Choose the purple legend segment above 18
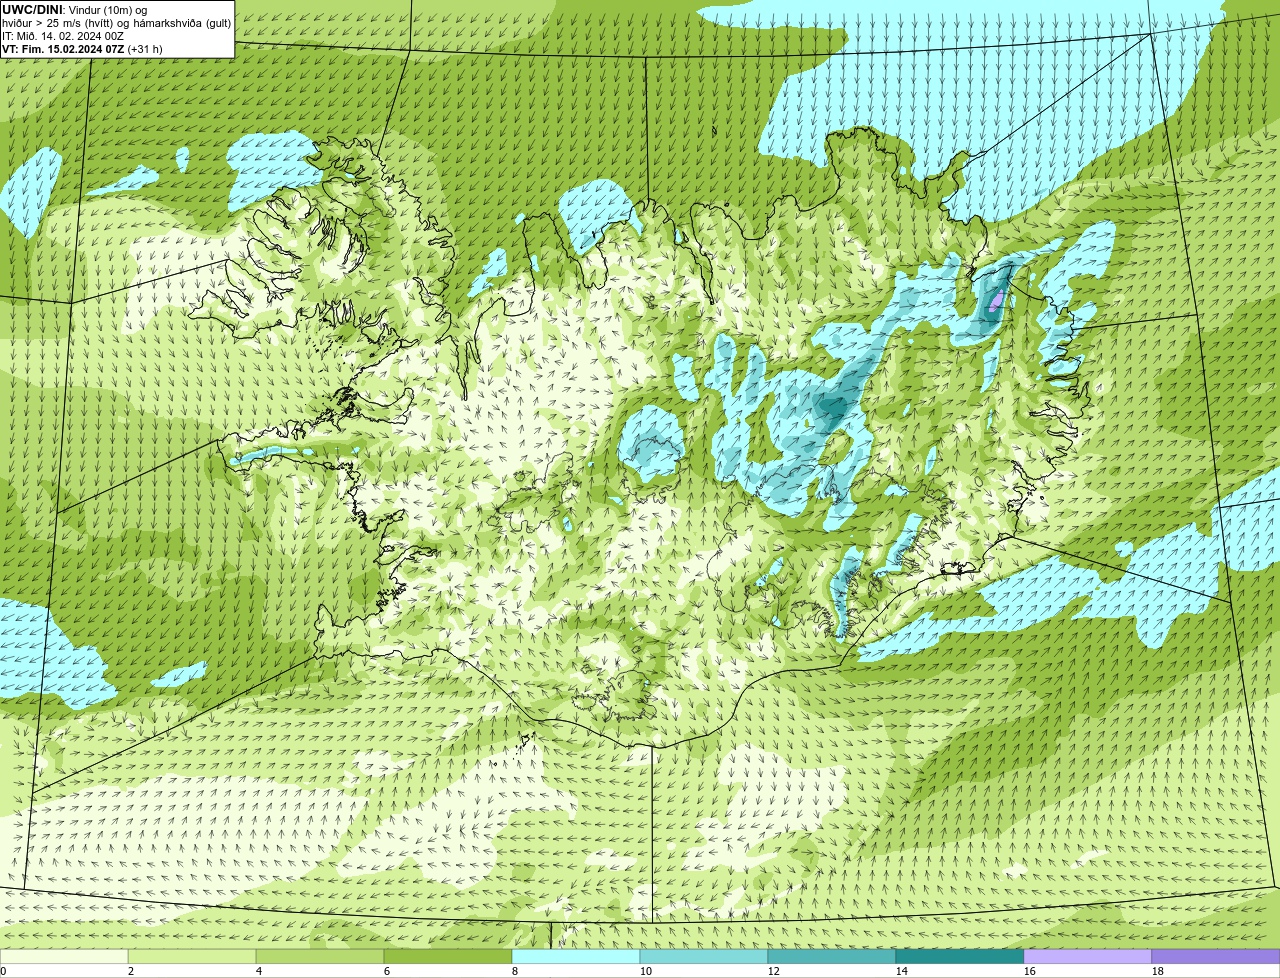Screen dimensions: 1280x978 pos(1216,957)
